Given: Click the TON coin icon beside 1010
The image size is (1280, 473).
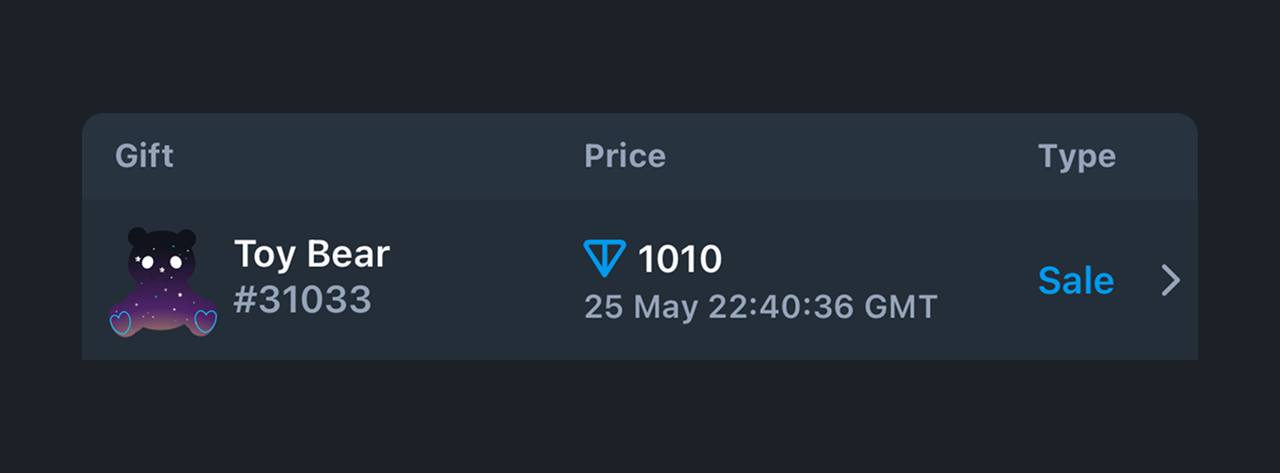Looking at the screenshot, I should 604,258.
